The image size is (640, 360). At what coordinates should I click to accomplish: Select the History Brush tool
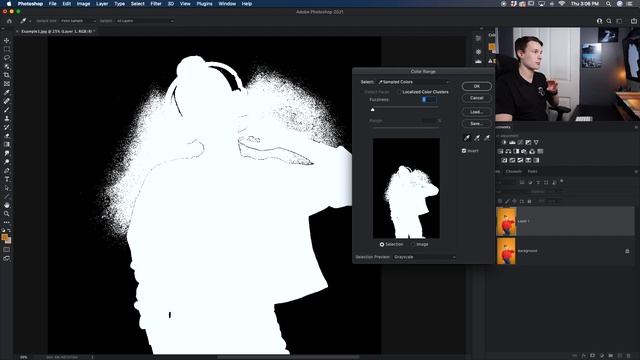7,127
